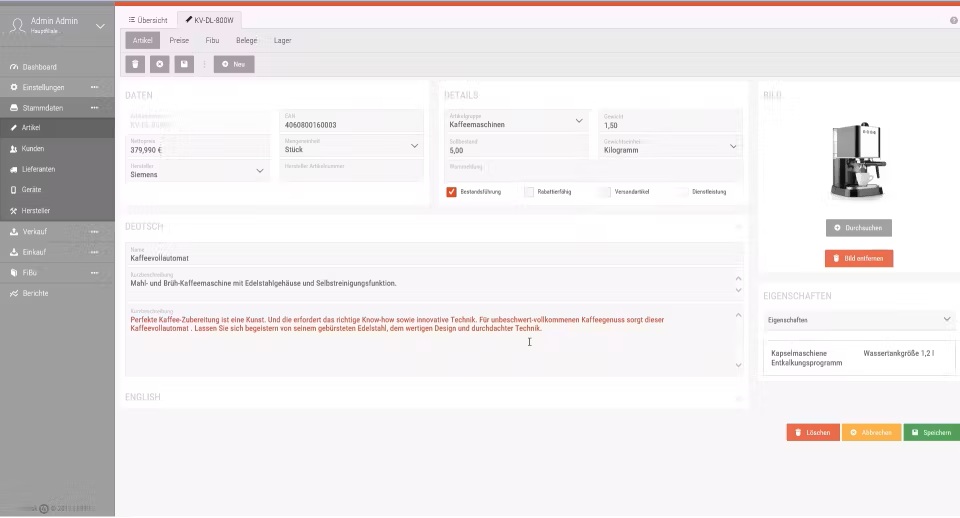This screenshot has height=518, width=960.
Task: Click the cancel X icon in toolbar
Action: (159, 64)
